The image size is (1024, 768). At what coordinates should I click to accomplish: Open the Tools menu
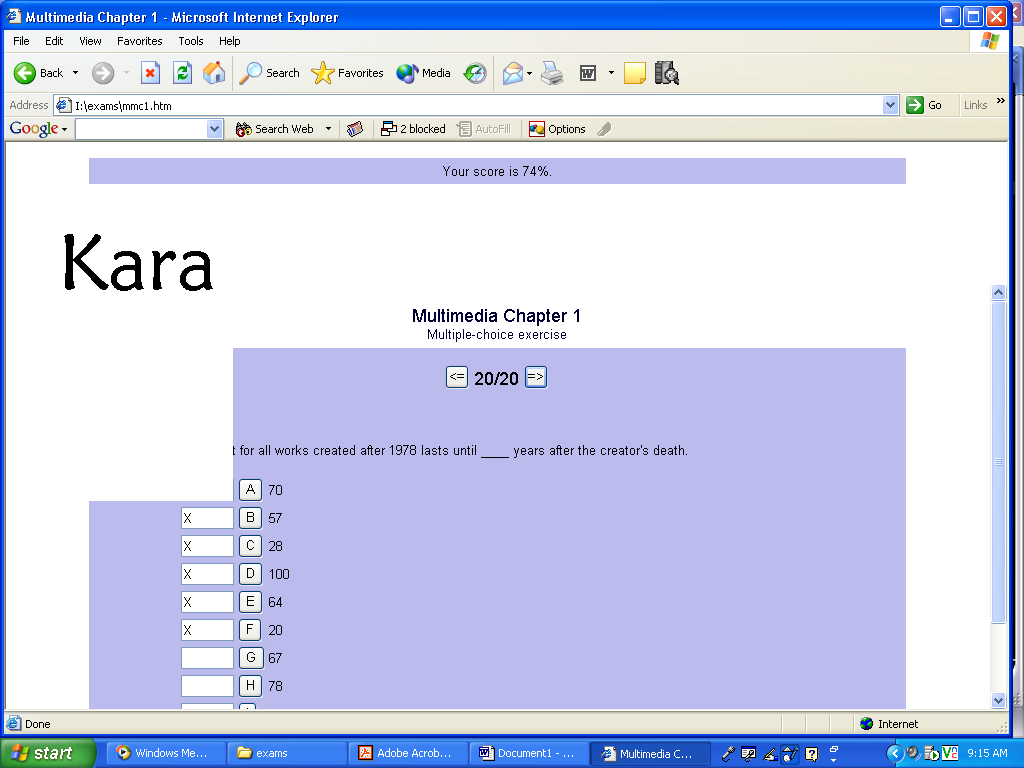(191, 41)
